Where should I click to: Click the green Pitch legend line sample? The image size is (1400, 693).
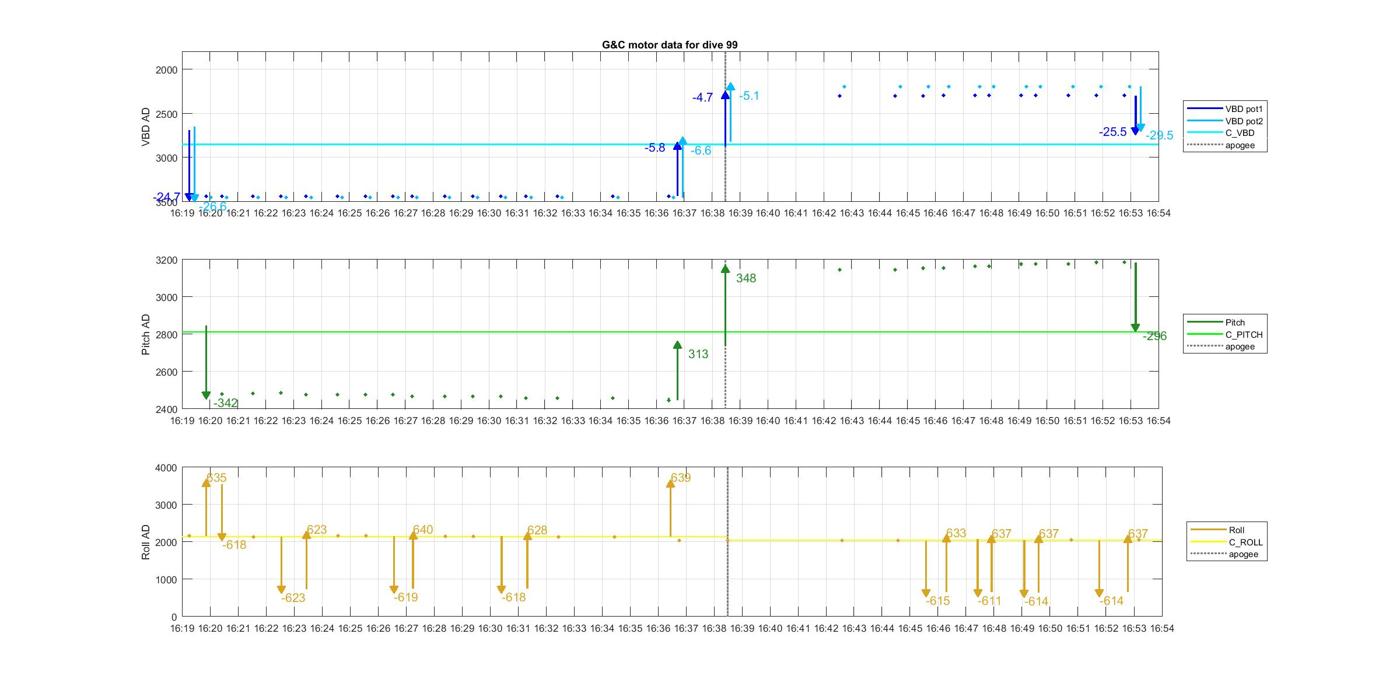[x=1203, y=322]
